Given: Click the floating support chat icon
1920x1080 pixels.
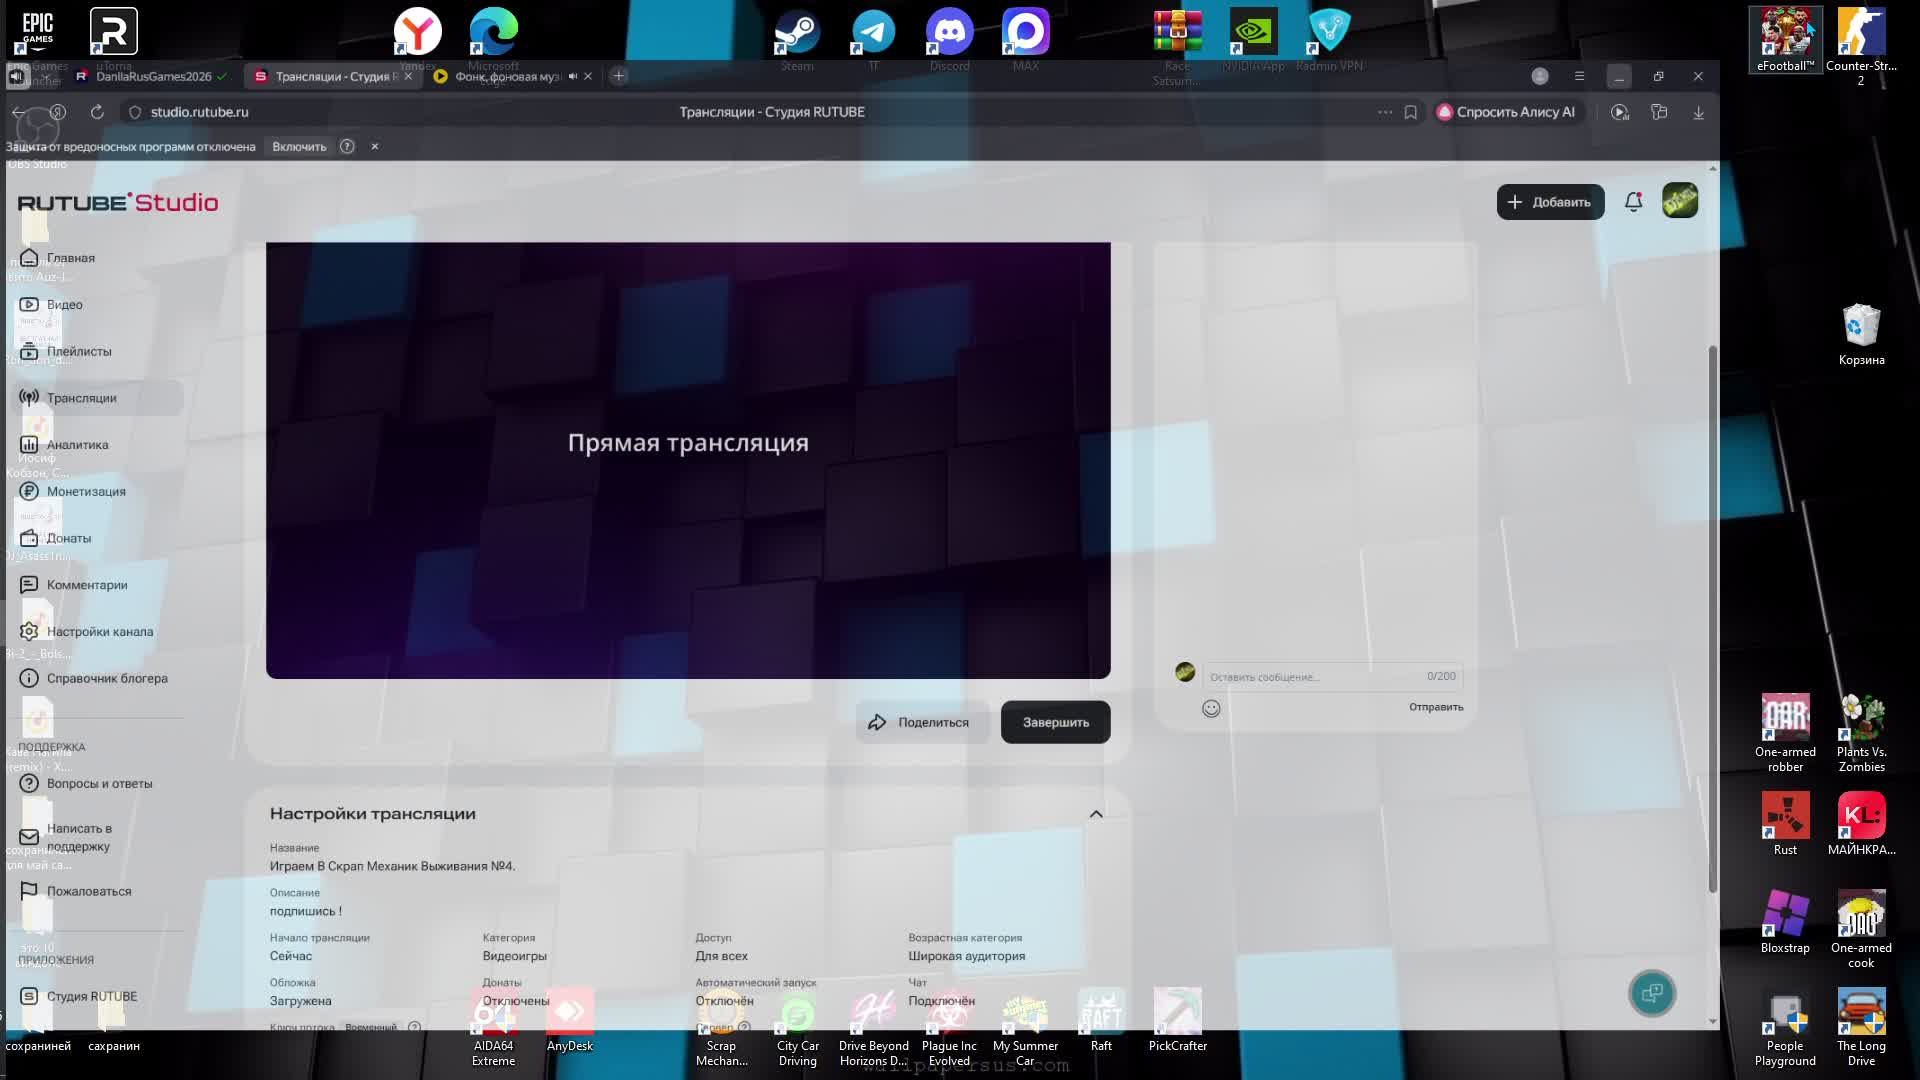Looking at the screenshot, I should pos(1652,993).
